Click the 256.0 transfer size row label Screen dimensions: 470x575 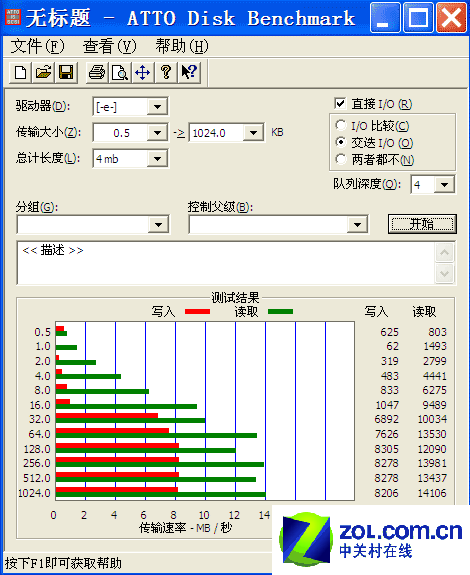pyautogui.click(x=37, y=463)
